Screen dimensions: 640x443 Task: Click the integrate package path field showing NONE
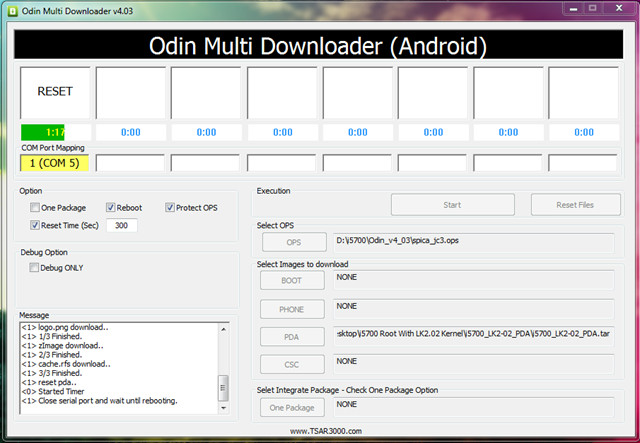[x=474, y=407]
